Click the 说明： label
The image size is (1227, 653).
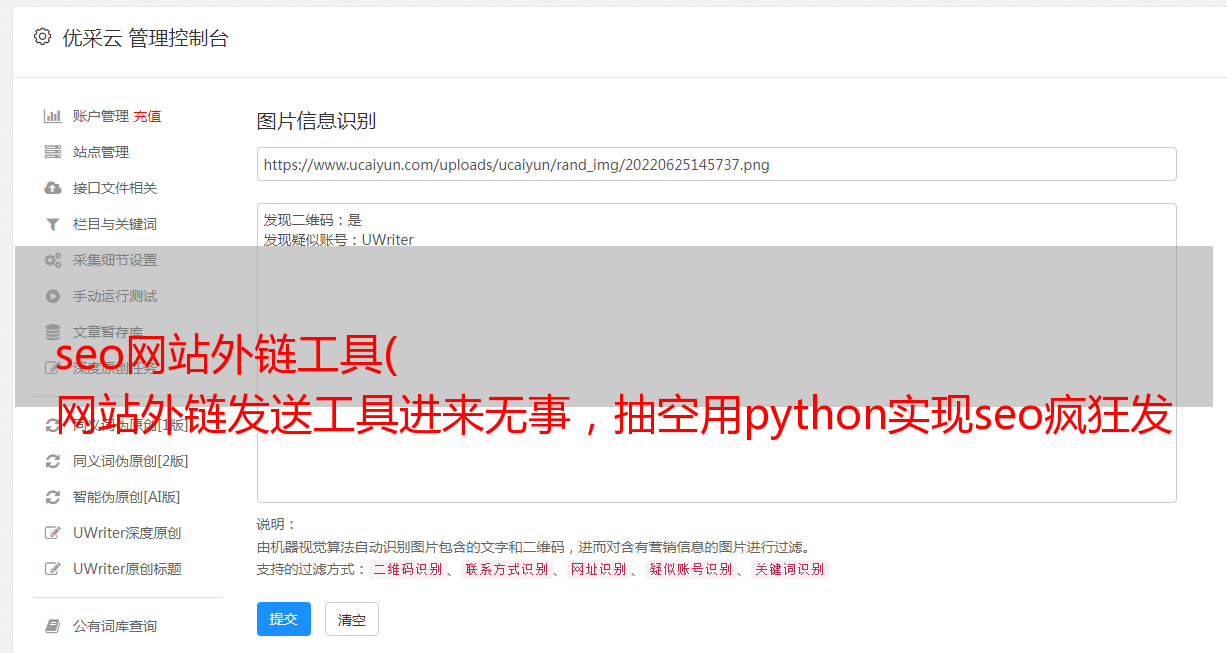click(277, 524)
